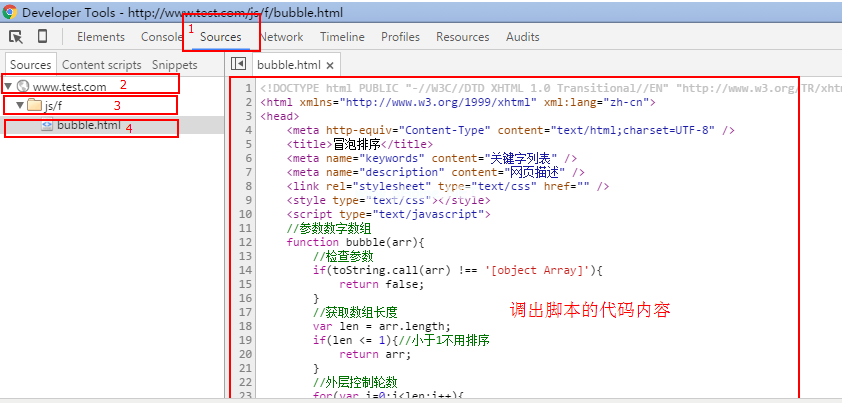Collapse the js/f folder arrow
Image resolution: width=842 pixels, height=403 pixels.
[x=19, y=105]
